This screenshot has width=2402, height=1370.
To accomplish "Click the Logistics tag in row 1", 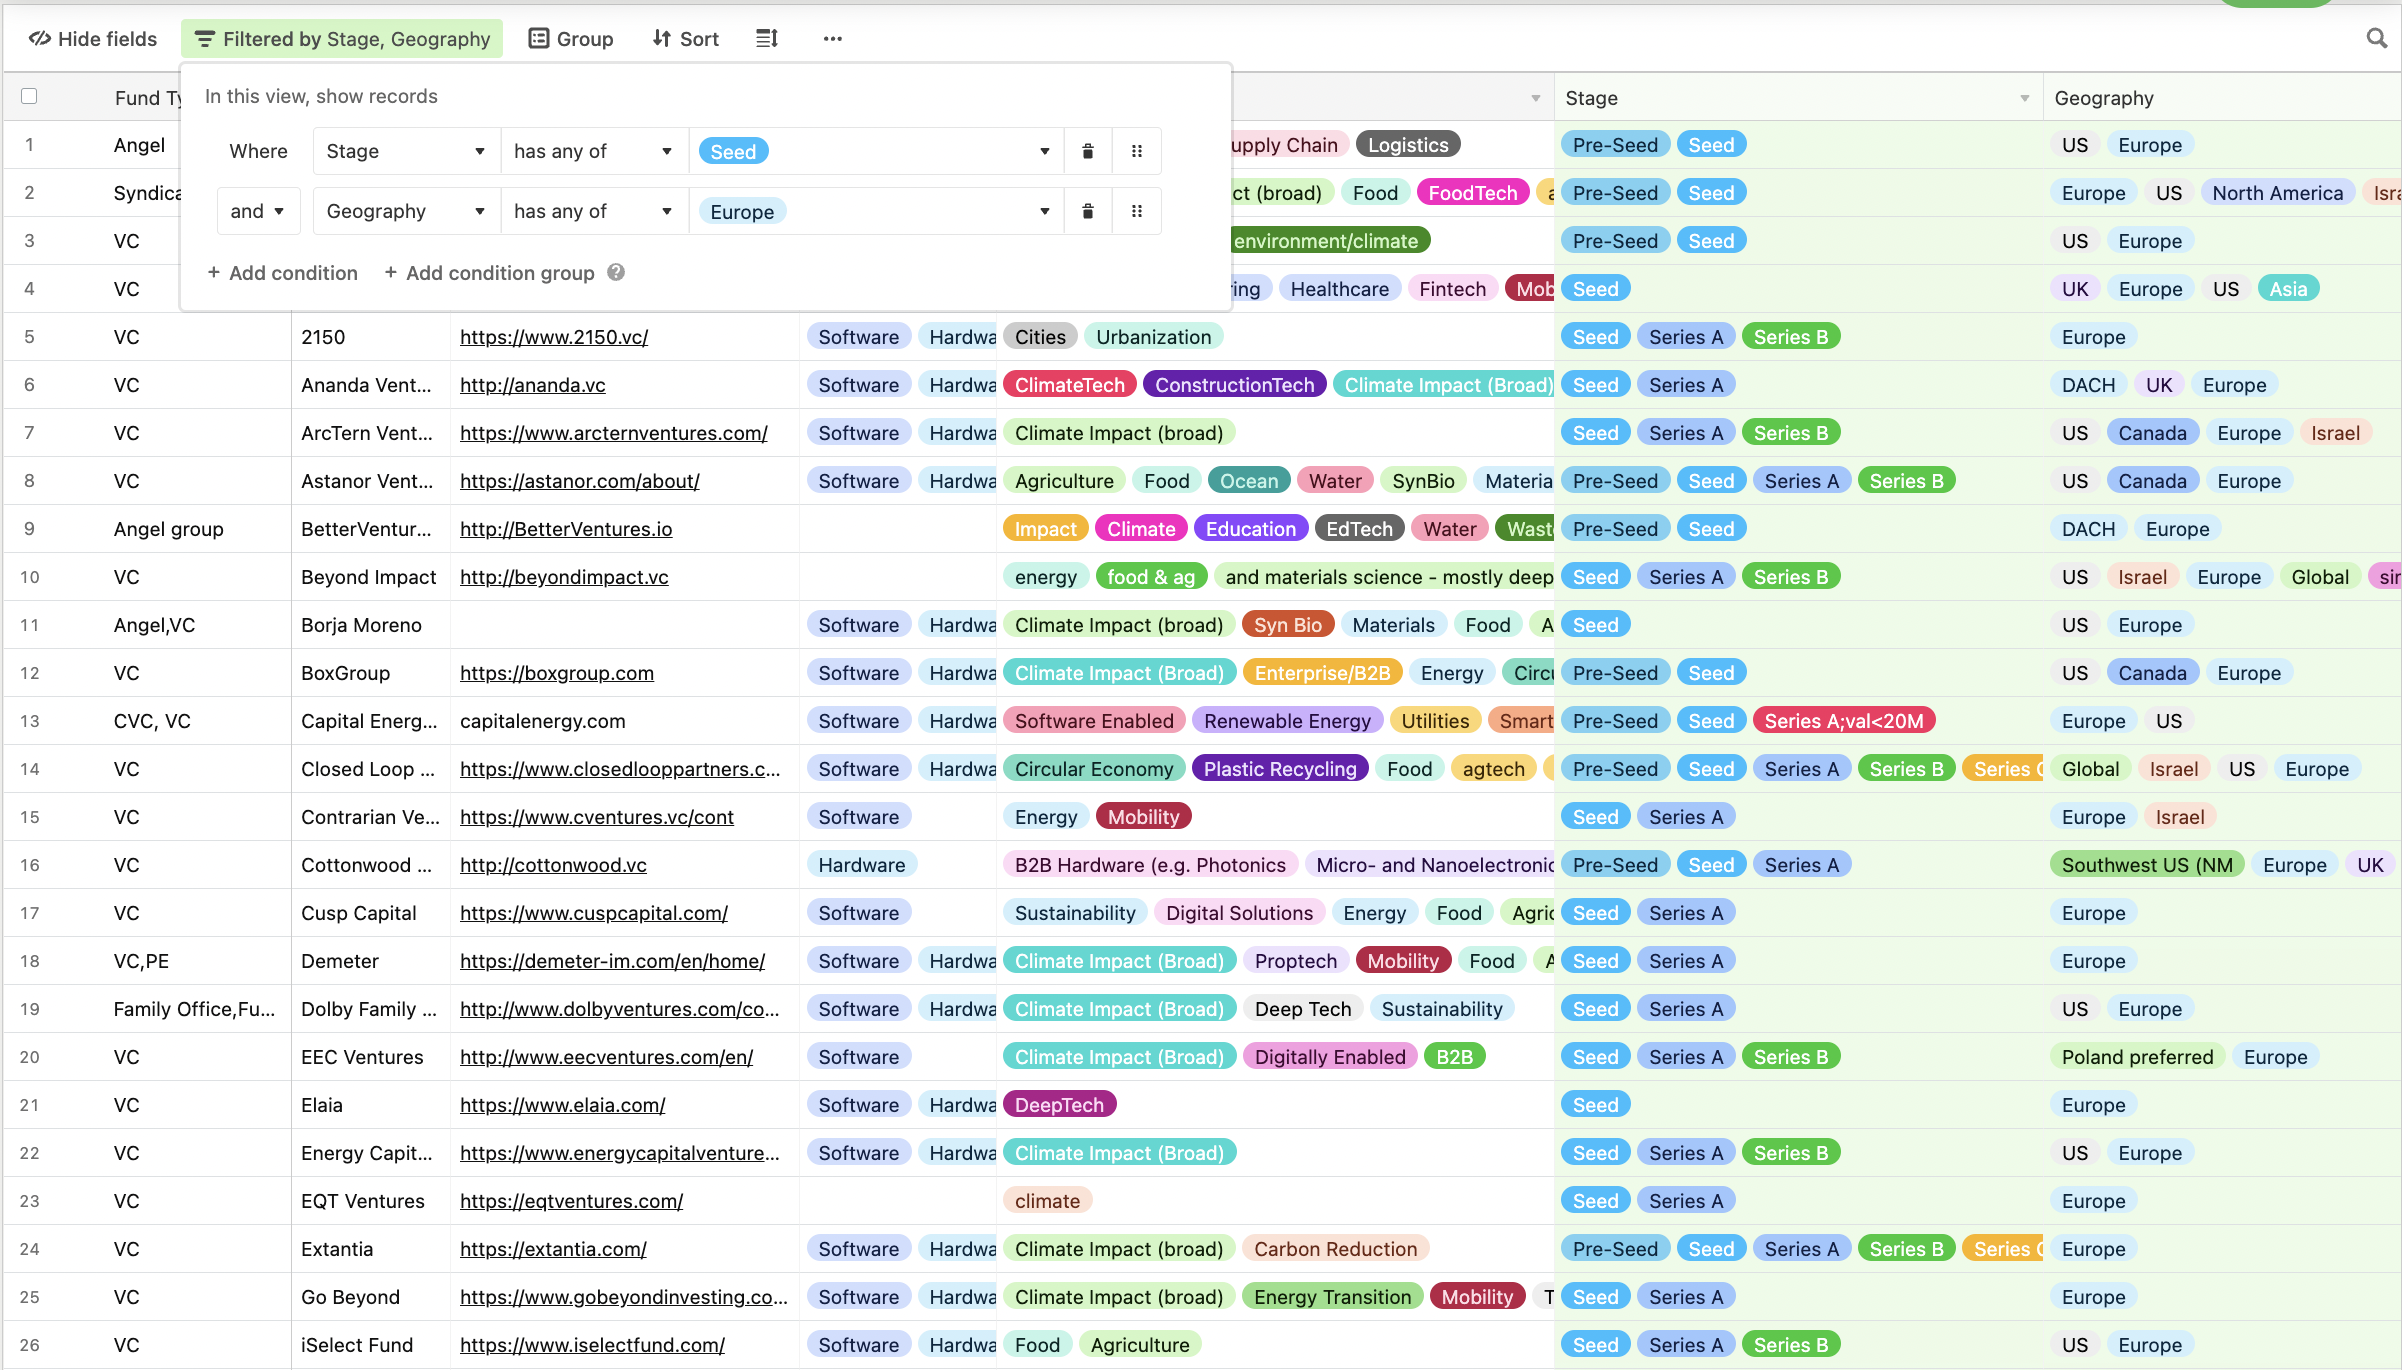I will 1408,145.
